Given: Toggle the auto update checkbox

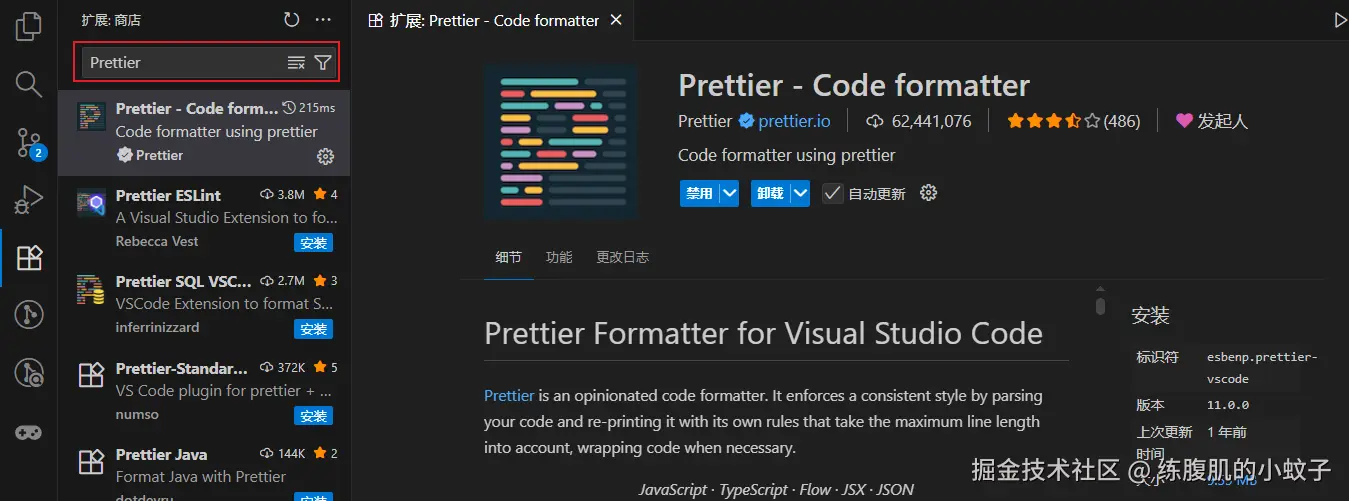Looking at the screenshot, I should (833, 193).
